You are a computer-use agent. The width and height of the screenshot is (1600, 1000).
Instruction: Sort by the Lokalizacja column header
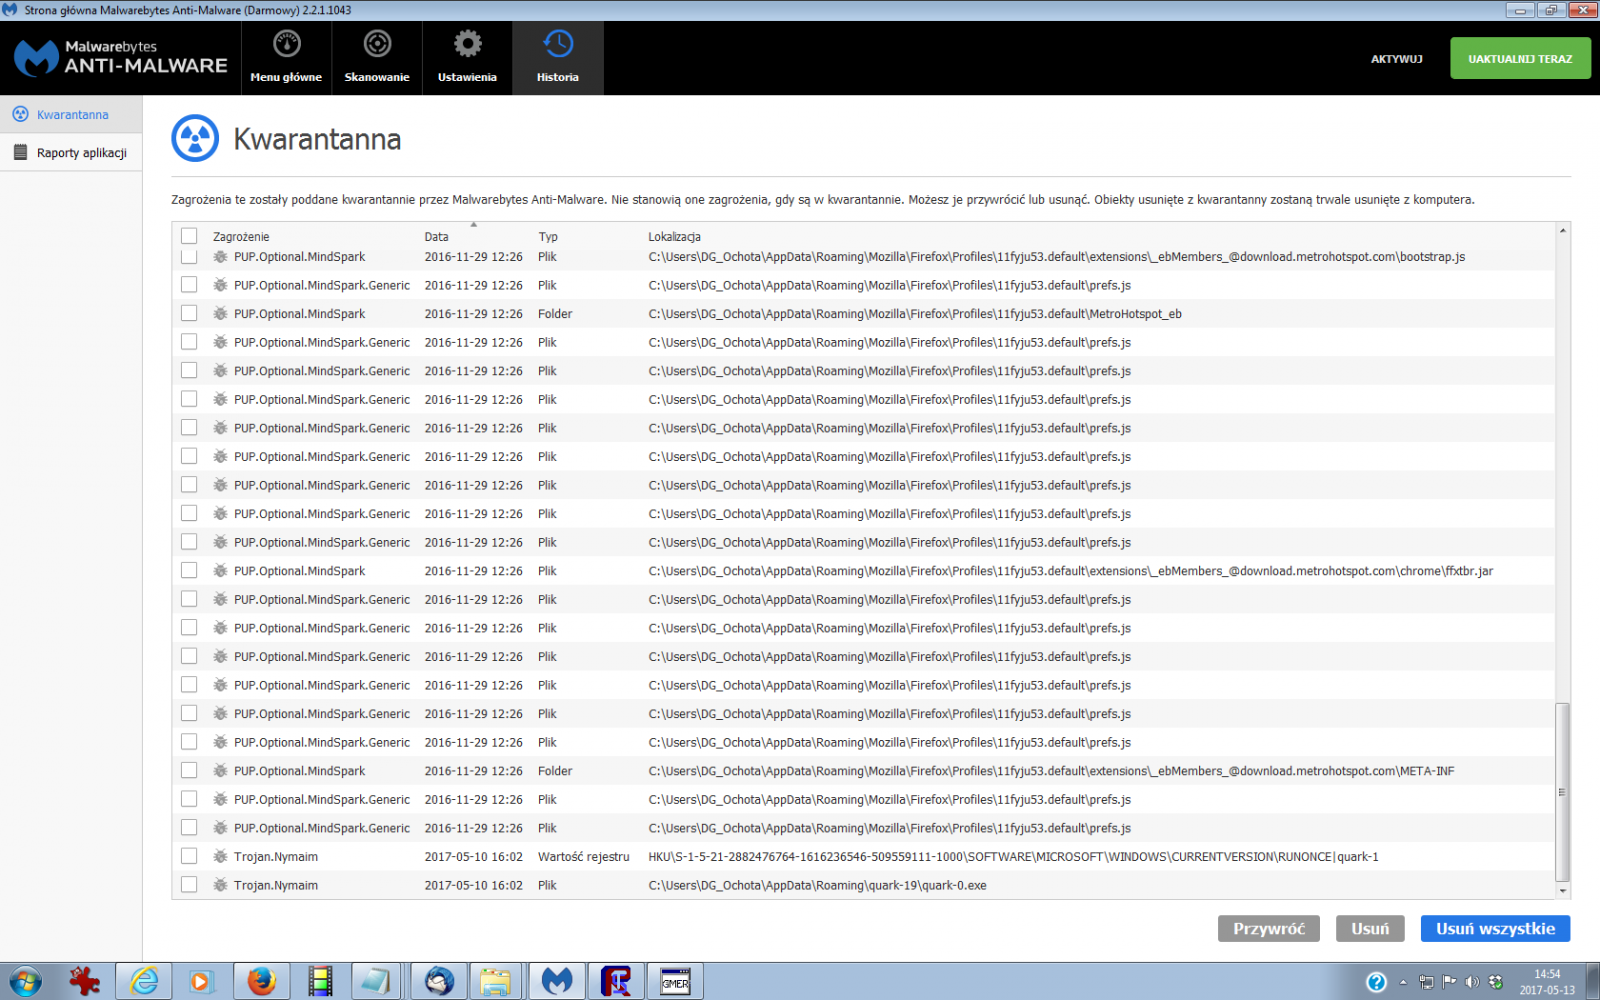click(x=674, y=237)
